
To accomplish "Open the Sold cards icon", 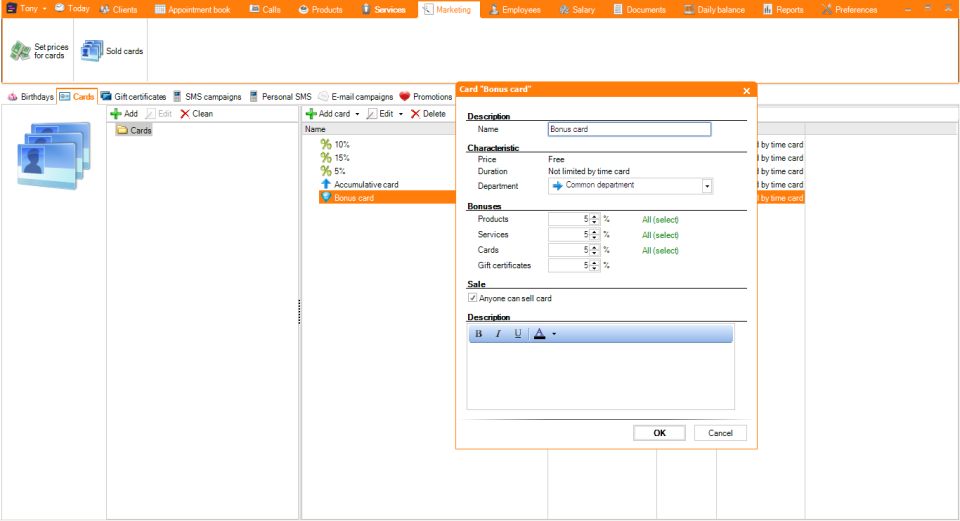I will 92,50.
